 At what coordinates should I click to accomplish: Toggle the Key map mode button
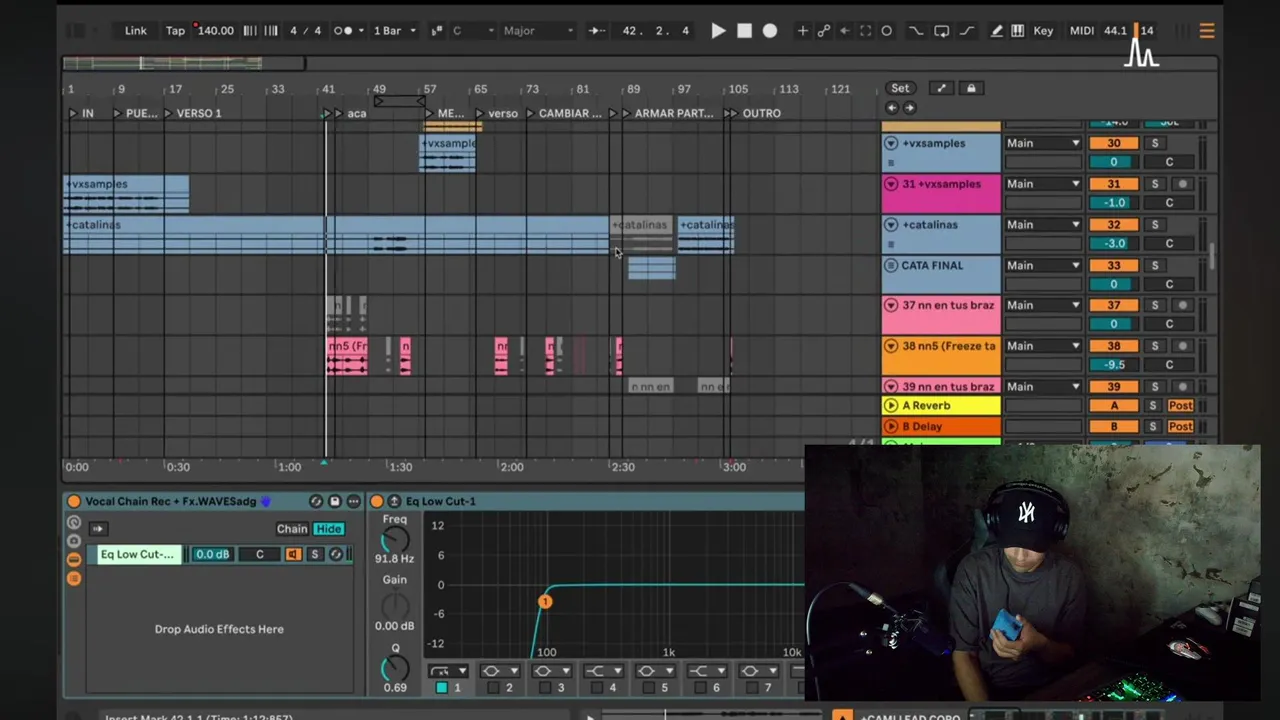[1043, 31]
